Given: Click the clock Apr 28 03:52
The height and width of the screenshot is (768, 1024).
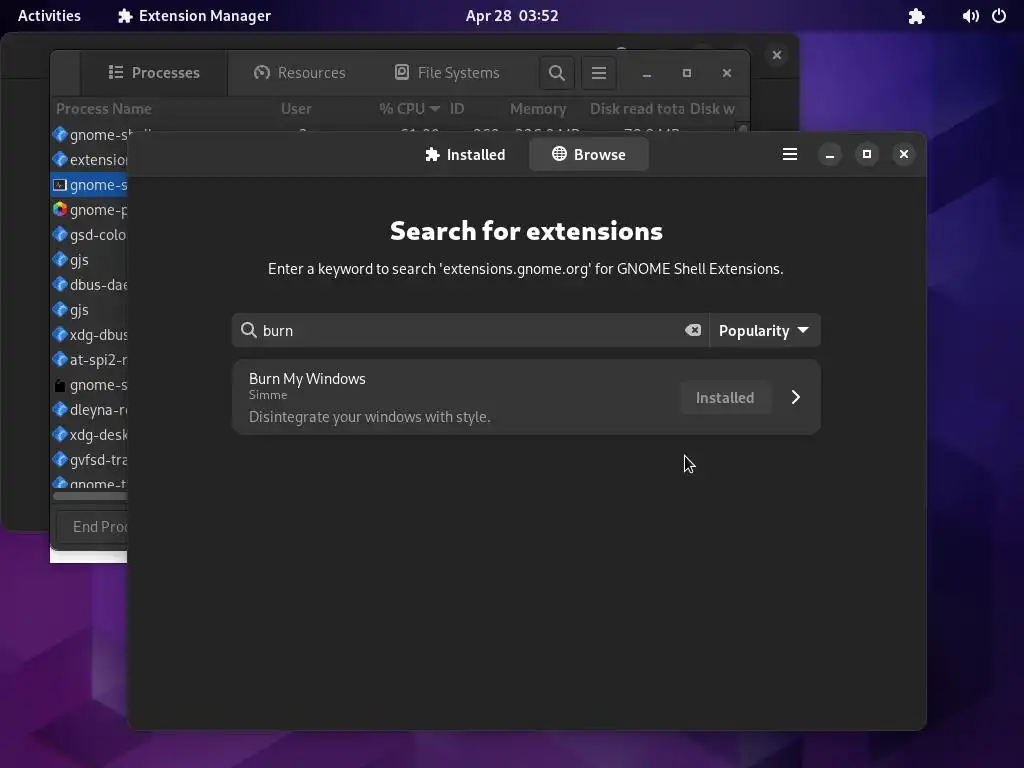Looking at the screenshot, I should 512,16.
